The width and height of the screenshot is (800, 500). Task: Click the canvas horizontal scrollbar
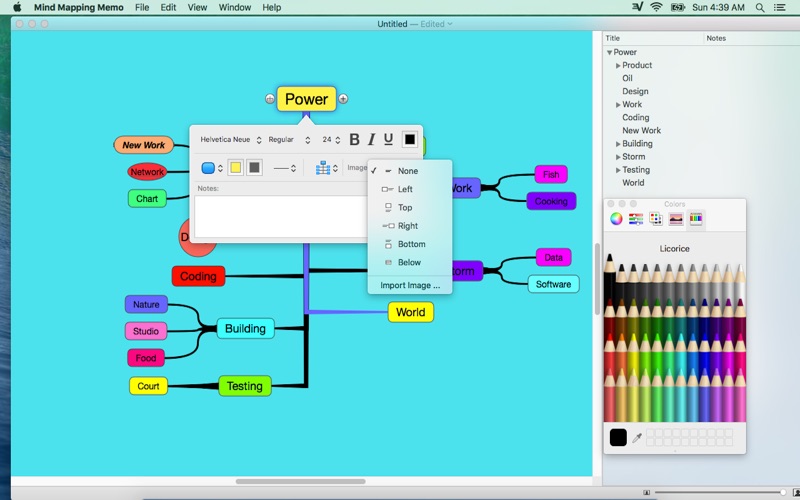coord(301,481)
